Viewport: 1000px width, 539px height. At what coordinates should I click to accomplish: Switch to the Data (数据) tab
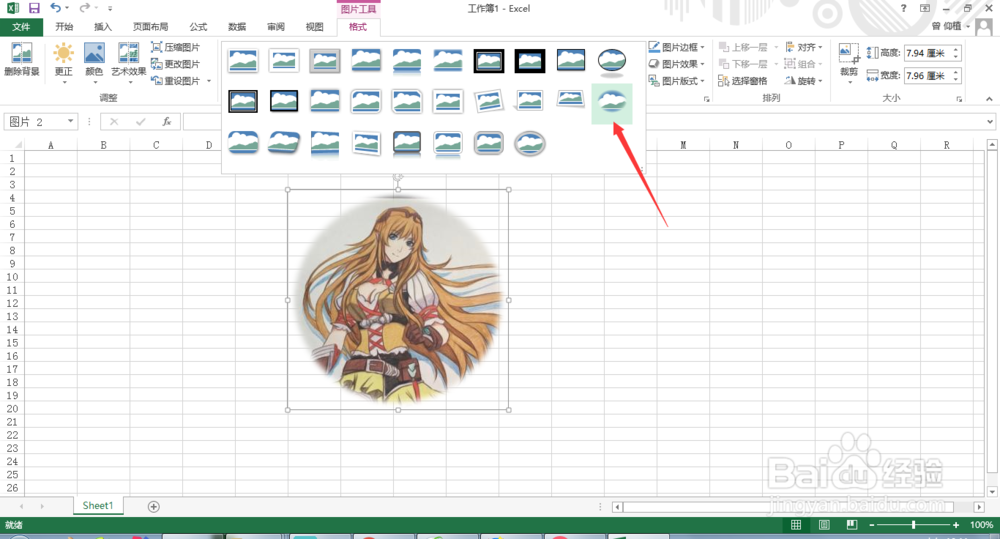[237, 27]
